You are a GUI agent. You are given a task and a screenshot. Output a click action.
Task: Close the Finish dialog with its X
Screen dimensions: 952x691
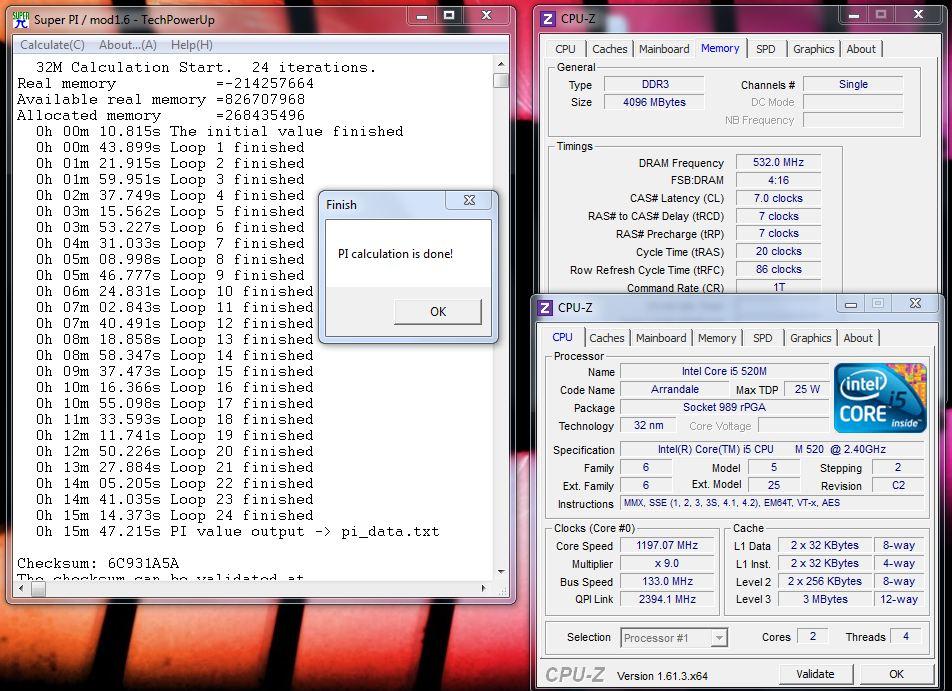469,200
